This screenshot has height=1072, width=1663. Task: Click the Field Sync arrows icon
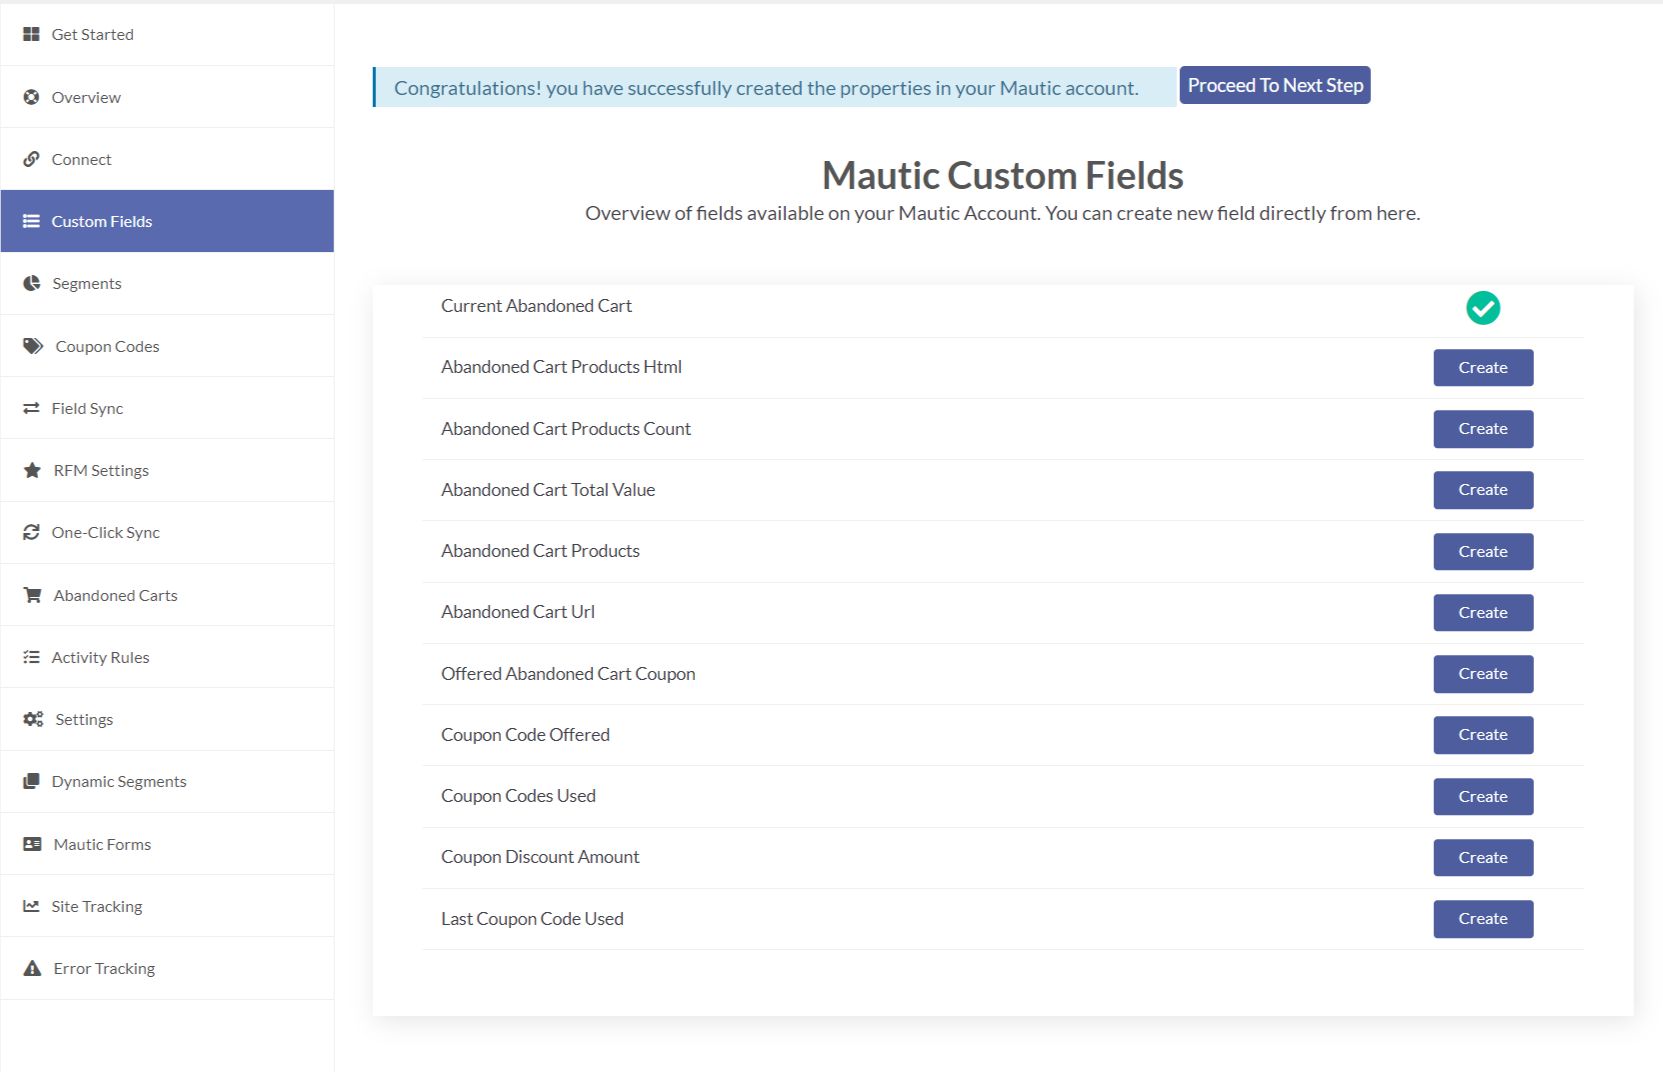31,408
